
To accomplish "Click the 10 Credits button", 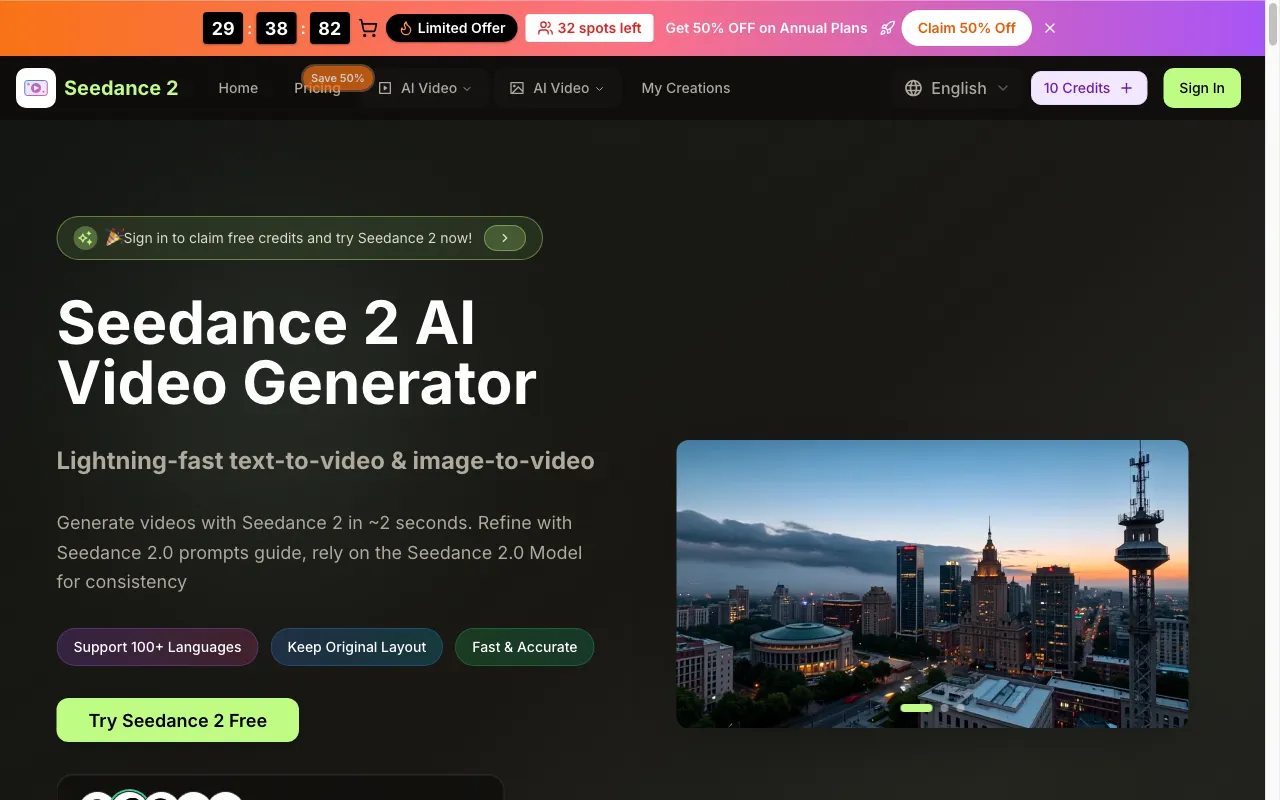I will (1089, 88).
